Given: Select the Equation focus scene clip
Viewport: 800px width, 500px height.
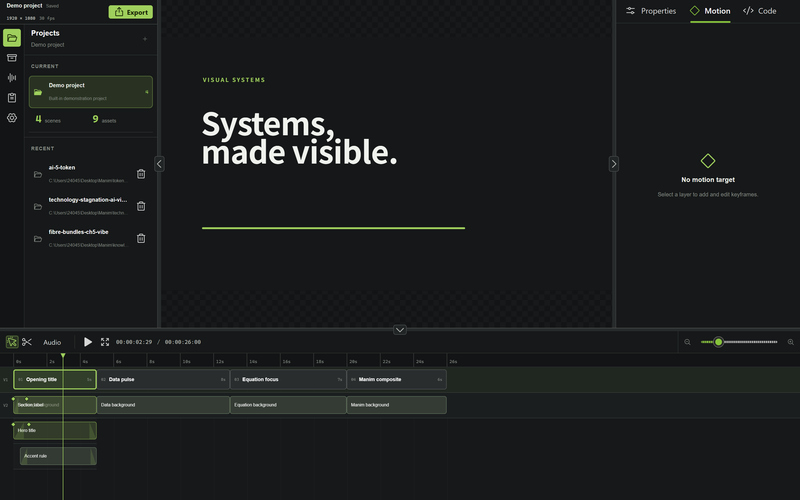Looking at the screenshot, I should click(288, 380).
